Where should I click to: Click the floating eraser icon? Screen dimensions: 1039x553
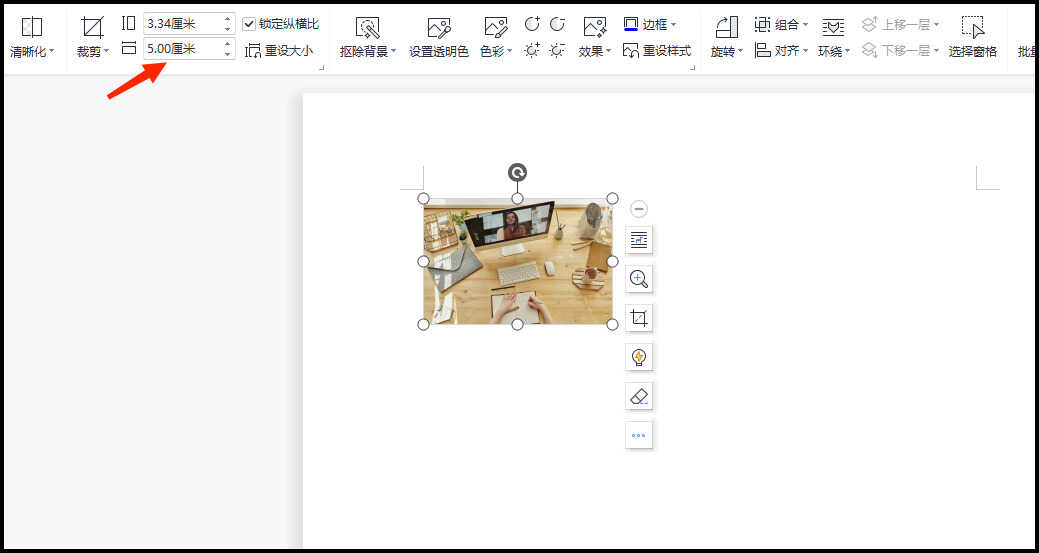tap(639, 396)
